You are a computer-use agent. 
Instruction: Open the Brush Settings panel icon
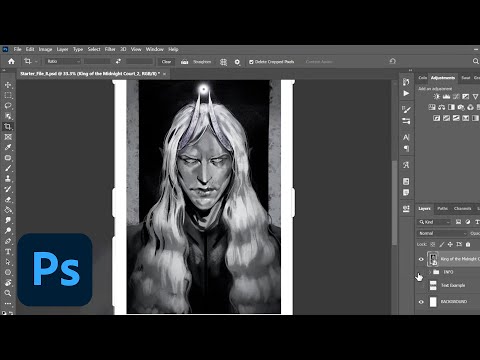406,109
